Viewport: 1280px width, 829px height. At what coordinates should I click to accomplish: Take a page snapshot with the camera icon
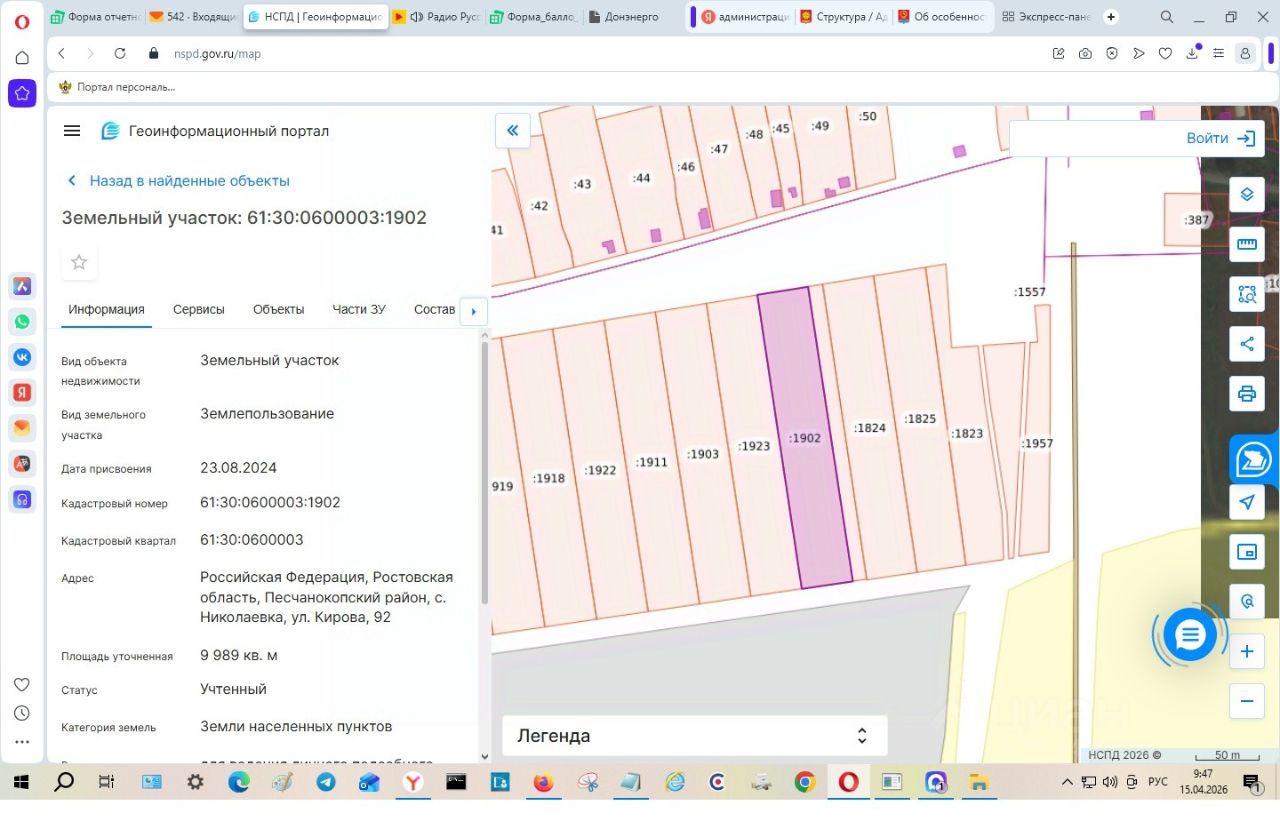point(1085,54)
